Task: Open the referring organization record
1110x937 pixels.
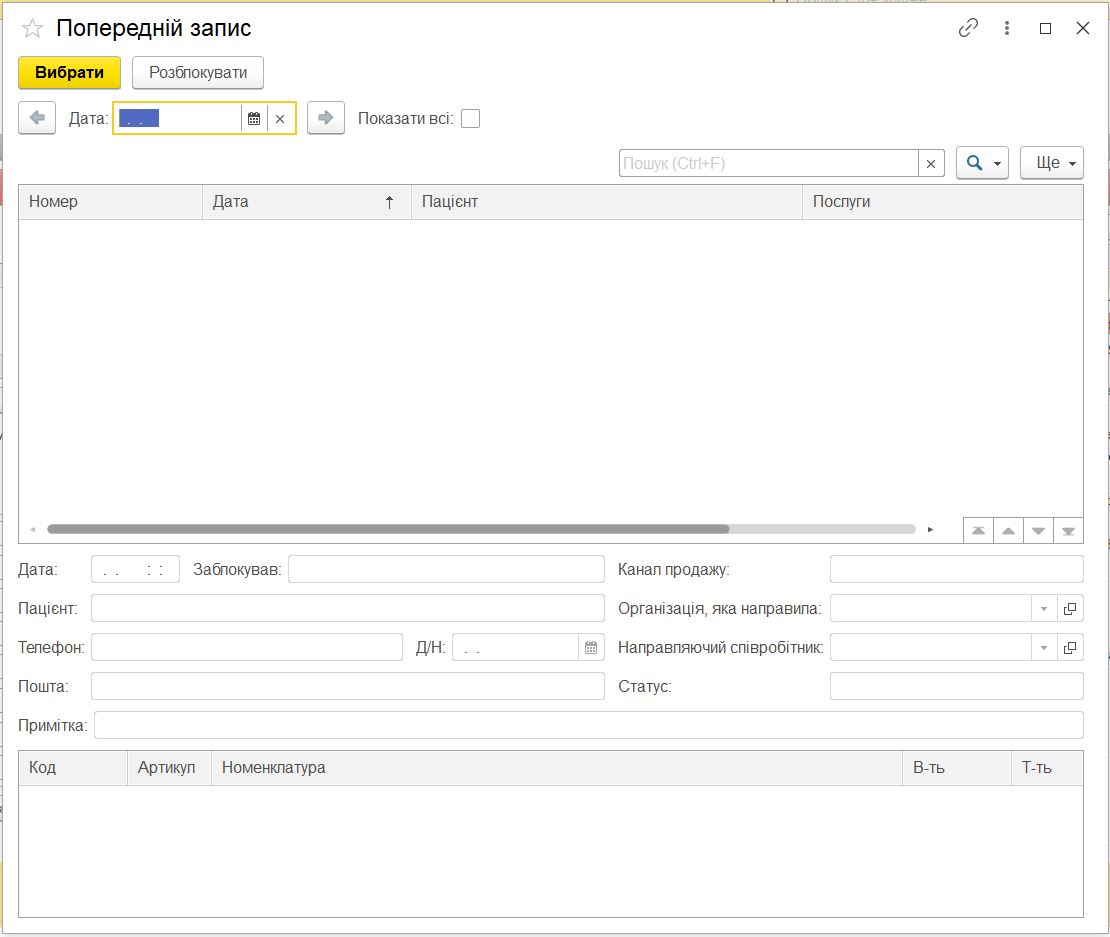Action: [x=1069, y=608]
